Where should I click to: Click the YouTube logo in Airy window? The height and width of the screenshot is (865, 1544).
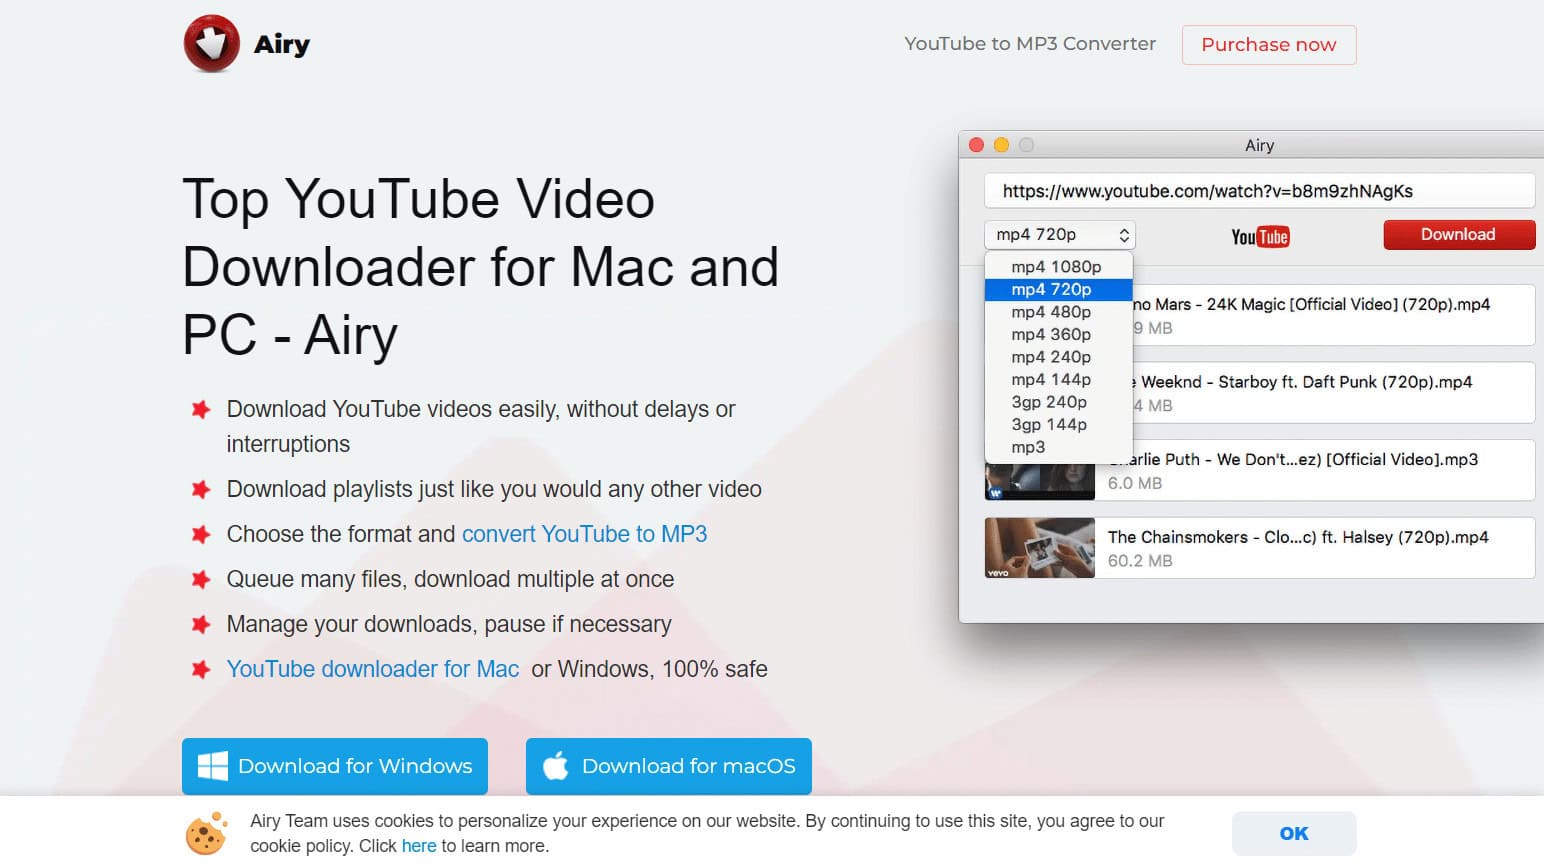(x=1260, y=237)
